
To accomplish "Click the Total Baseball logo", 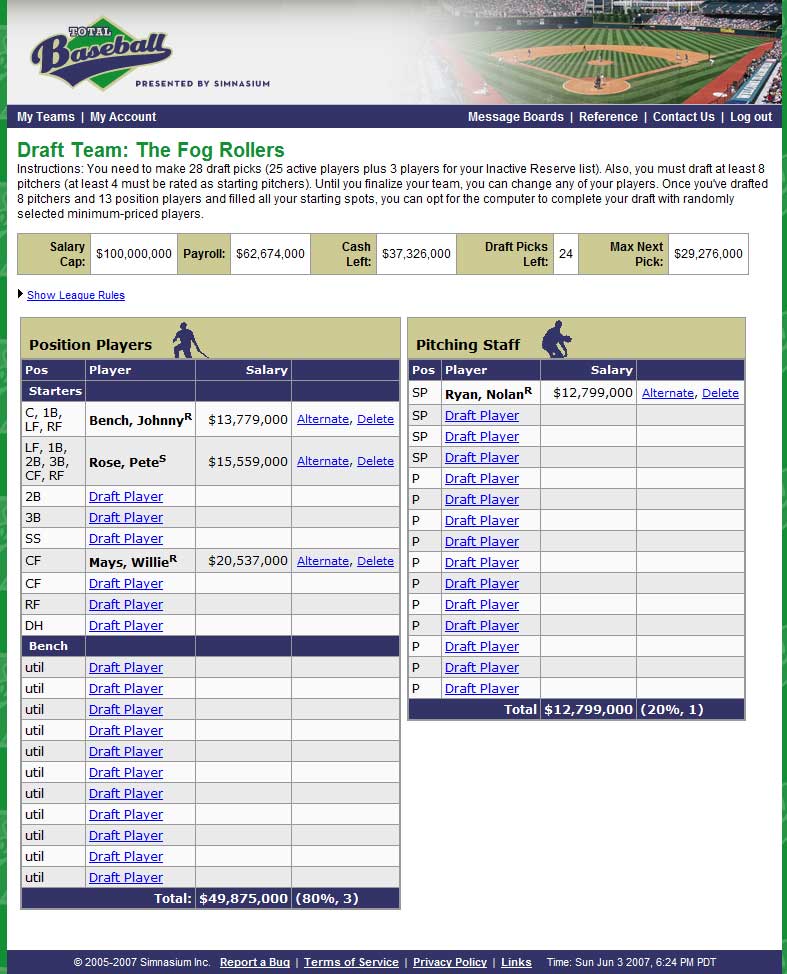I will (101, 54).
